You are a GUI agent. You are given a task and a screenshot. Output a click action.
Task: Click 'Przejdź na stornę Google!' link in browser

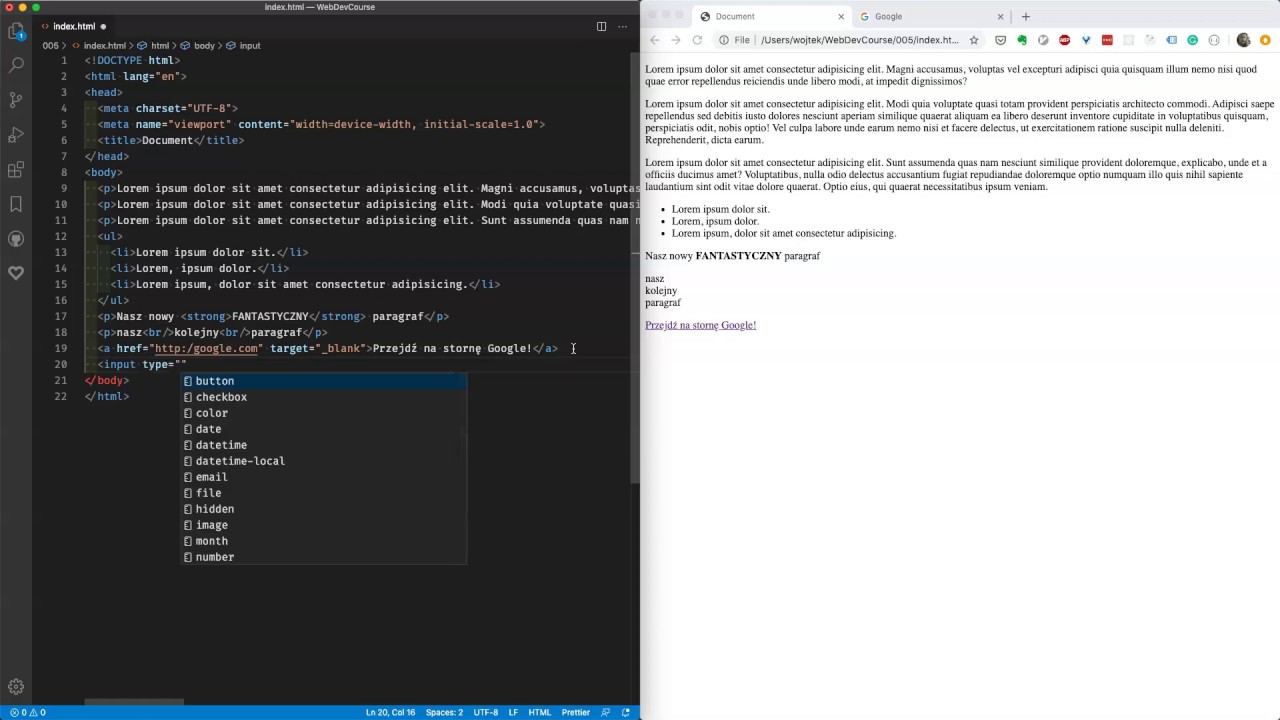[x=700, y=325]
